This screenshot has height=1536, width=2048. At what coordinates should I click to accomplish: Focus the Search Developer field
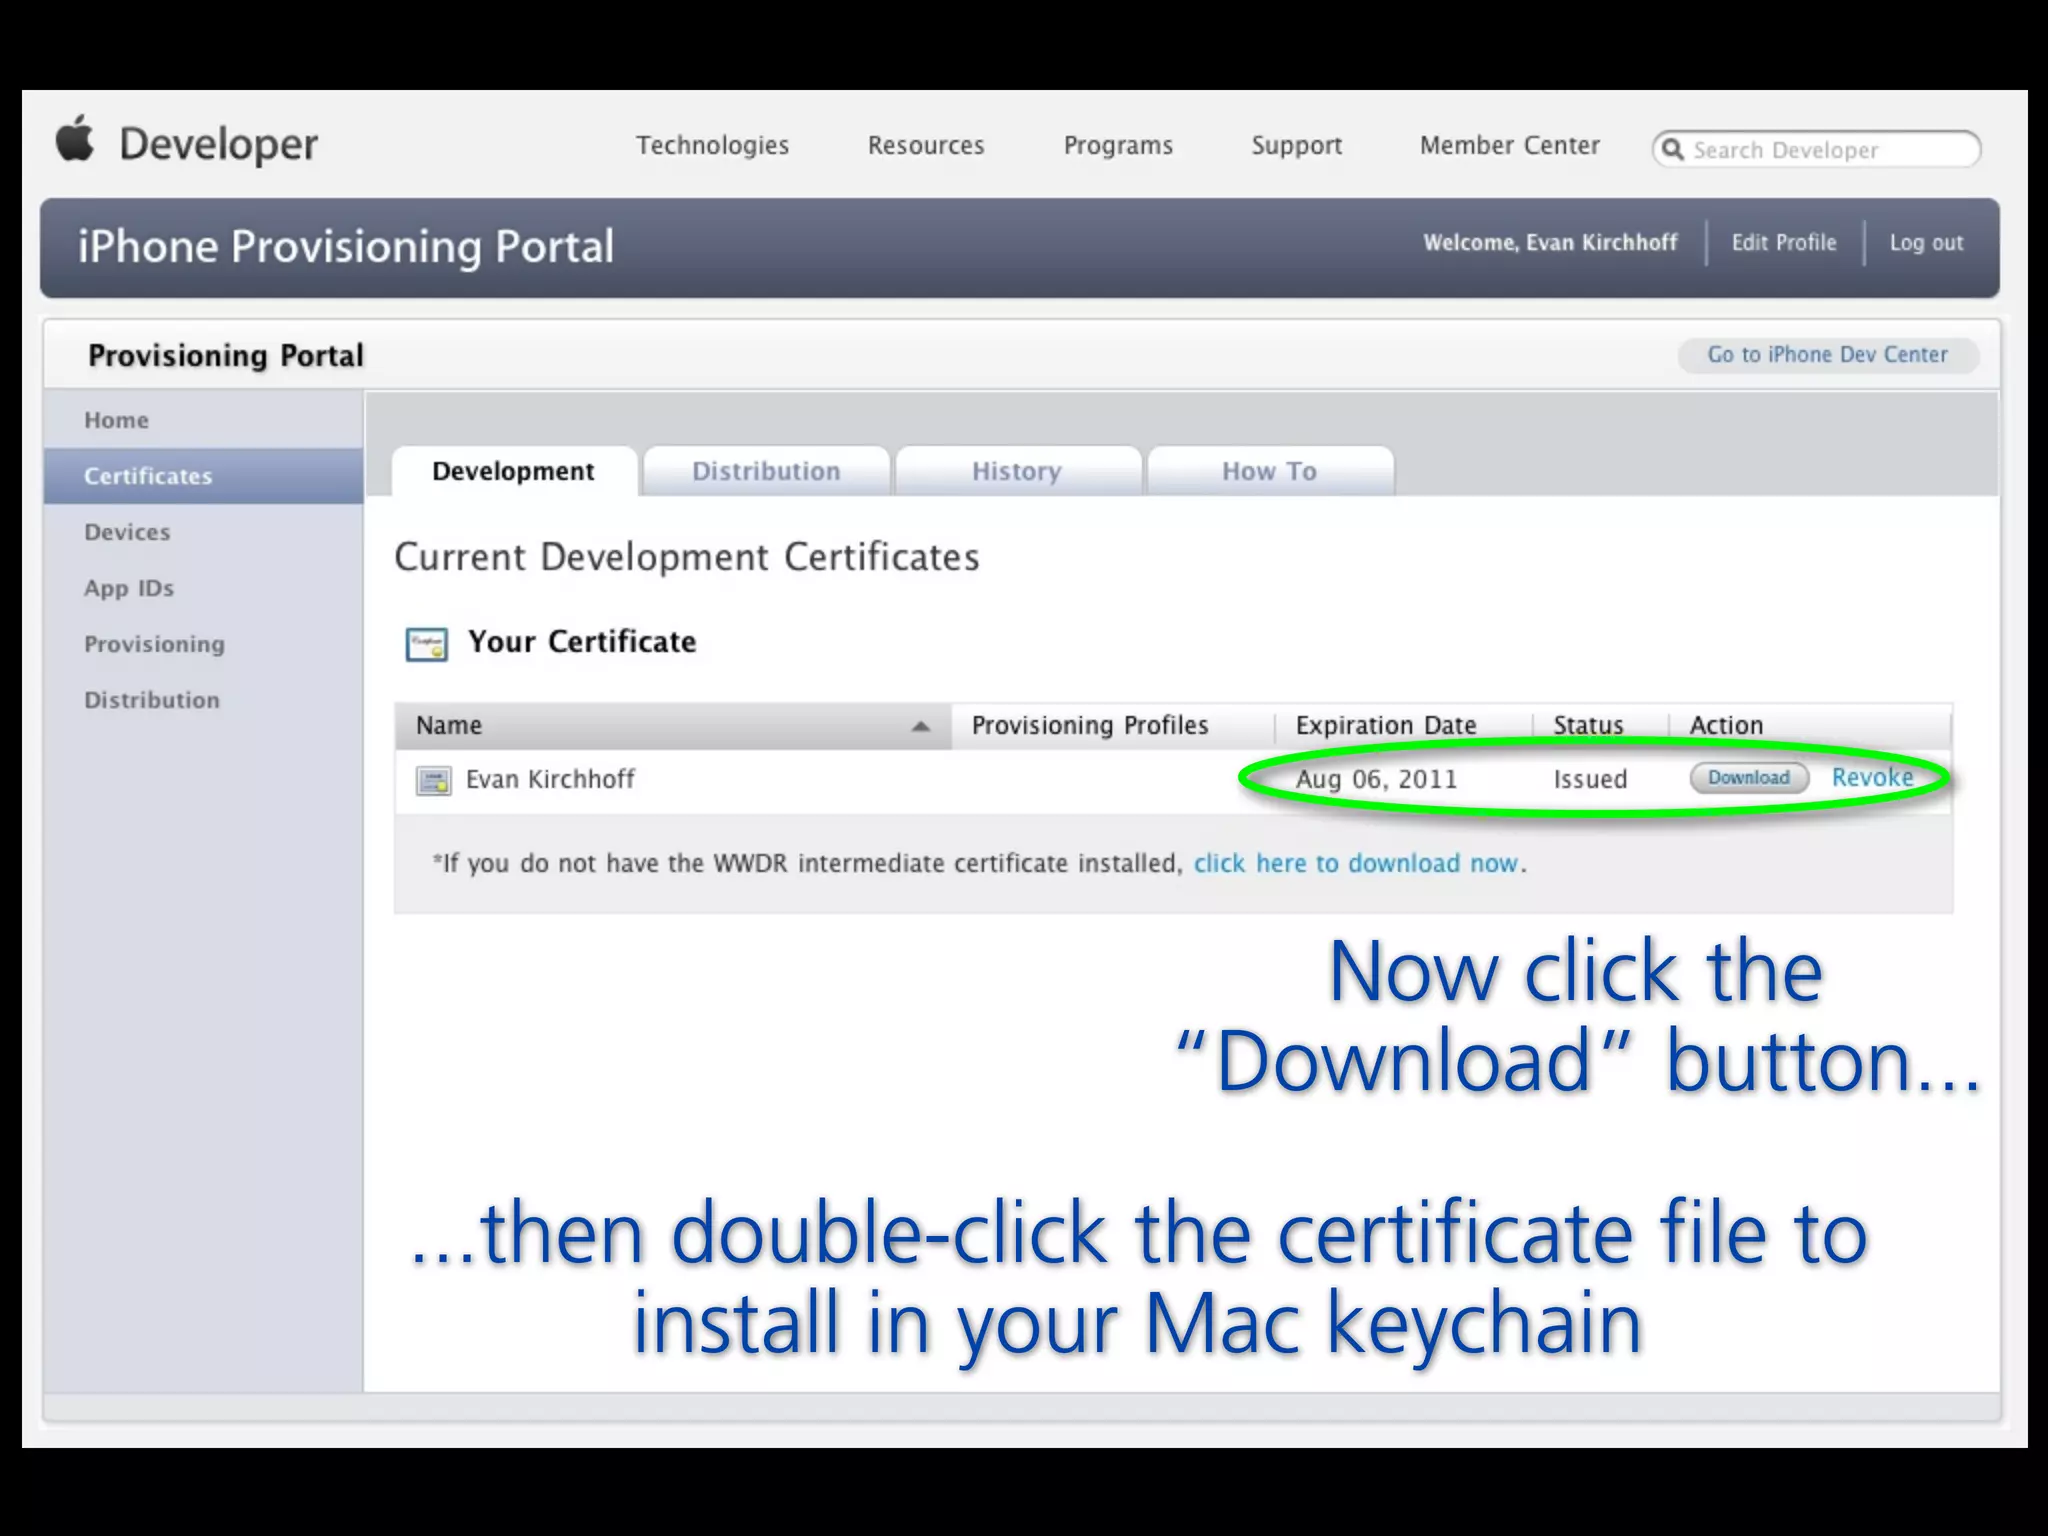pos(1816,150)
